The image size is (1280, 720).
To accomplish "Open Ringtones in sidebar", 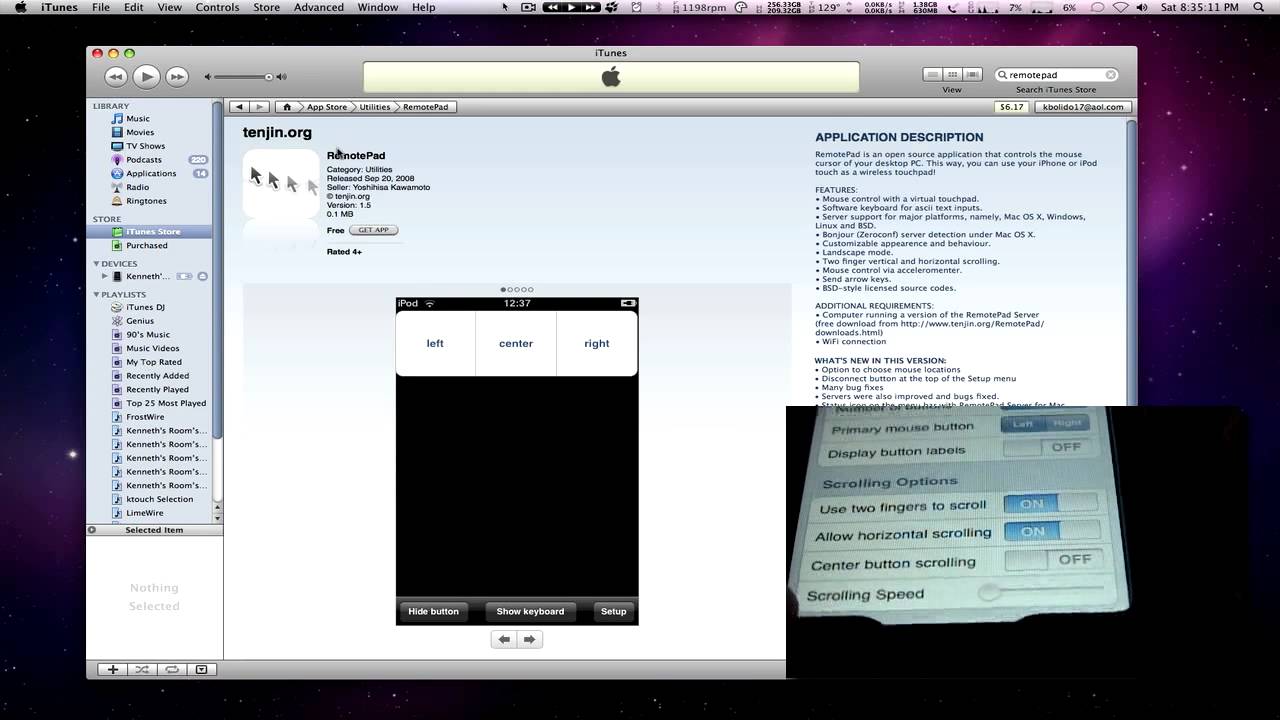I will tap(146, 201).
